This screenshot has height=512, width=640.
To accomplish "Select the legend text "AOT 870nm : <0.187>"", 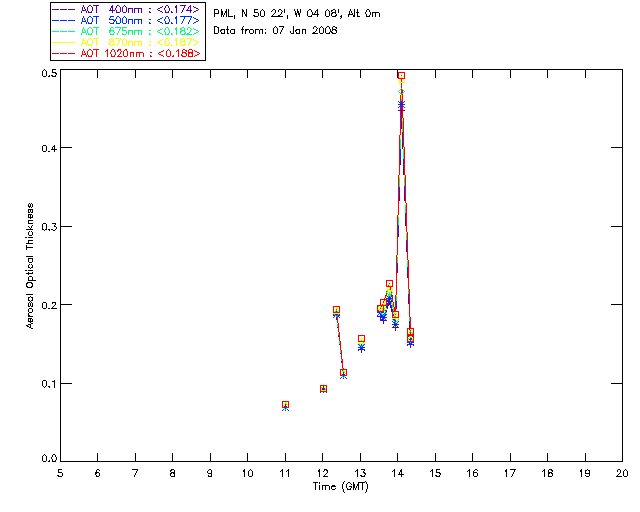I will coord(140,42).
